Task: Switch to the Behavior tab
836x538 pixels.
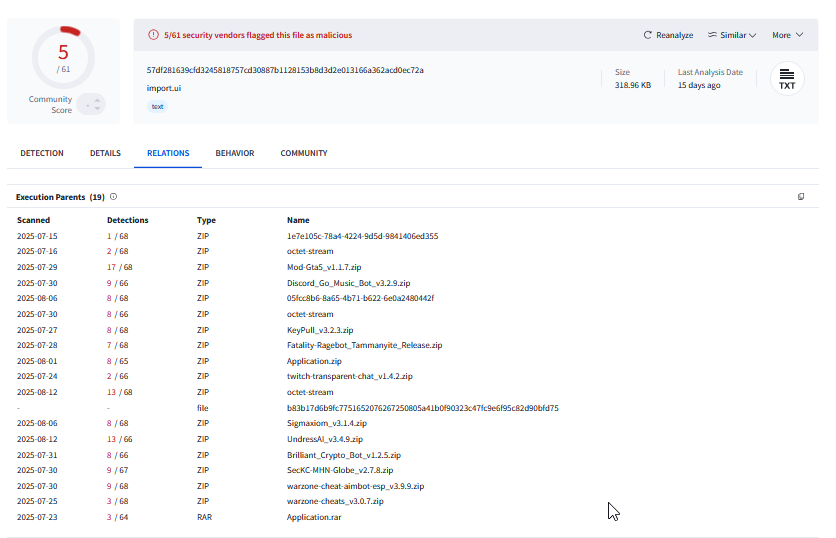Action: click(235, 153)
